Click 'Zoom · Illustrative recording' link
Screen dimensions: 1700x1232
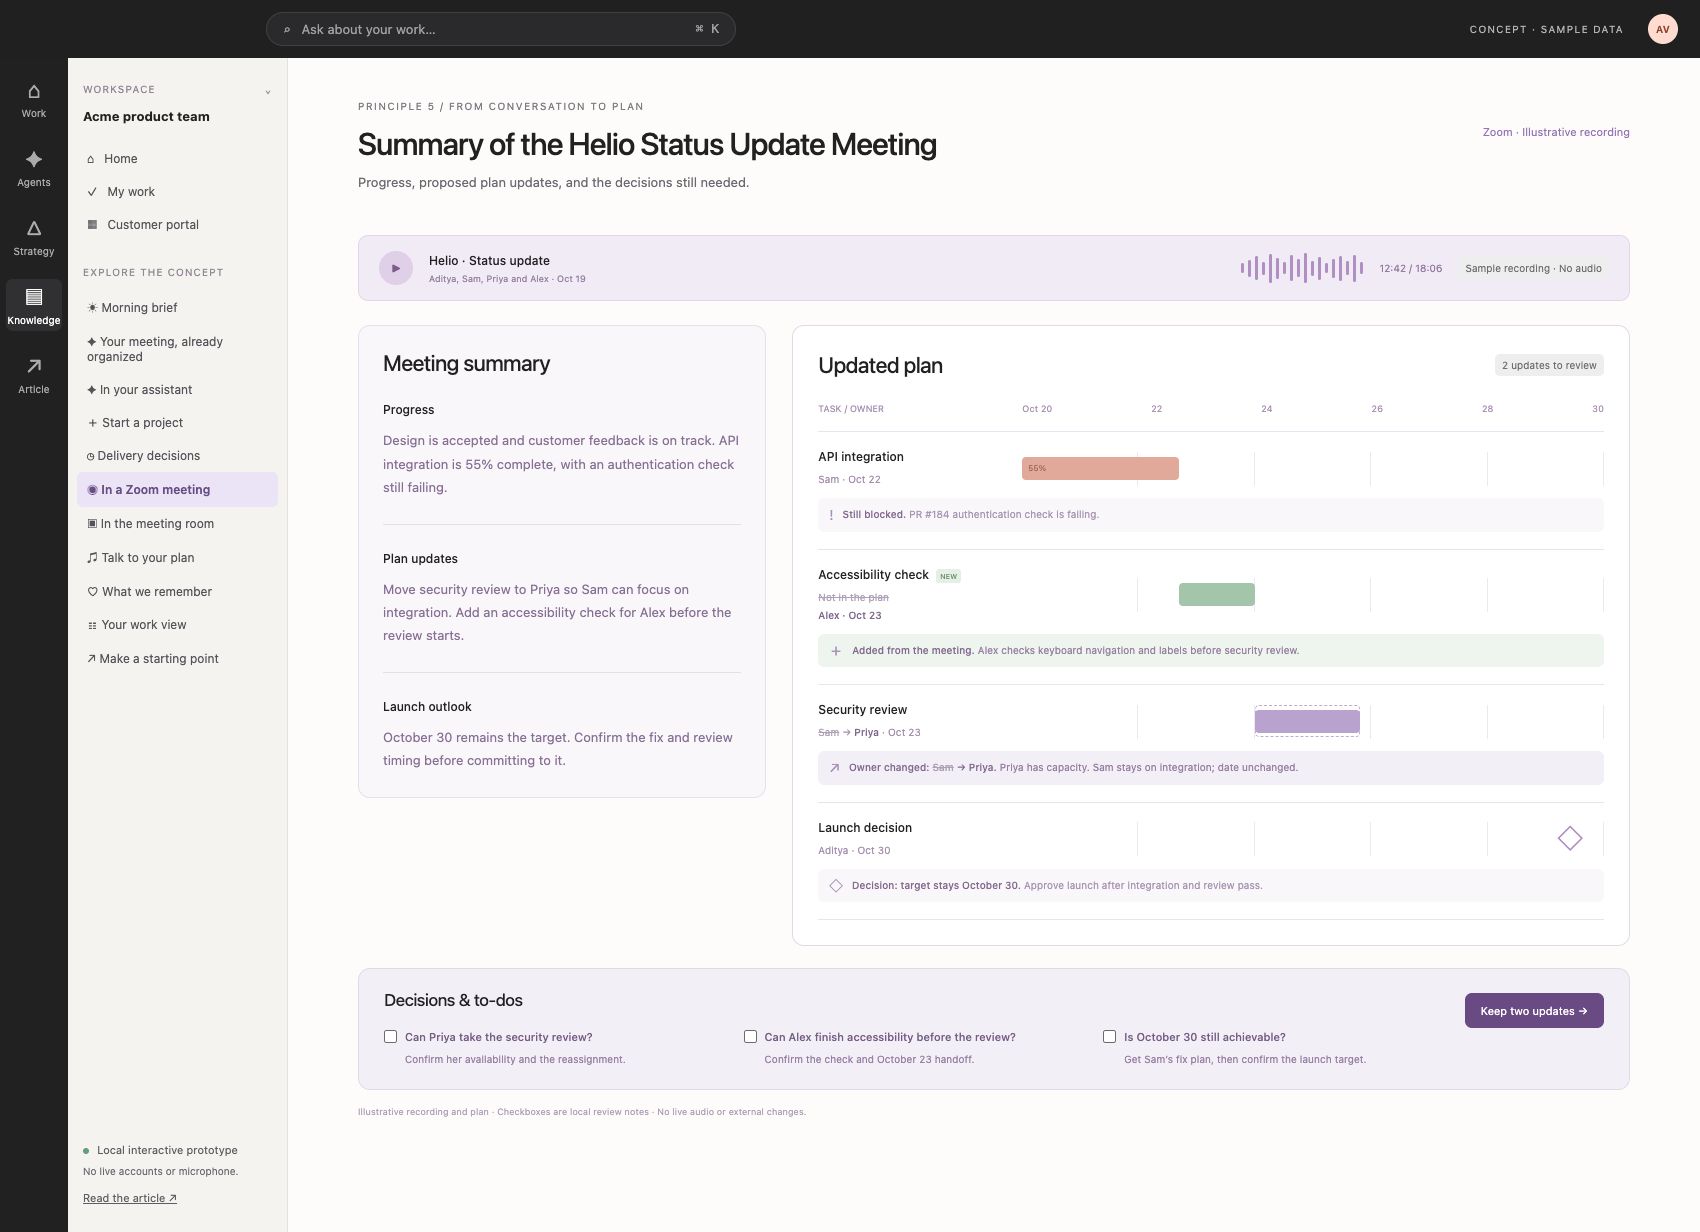[1556, 132]
